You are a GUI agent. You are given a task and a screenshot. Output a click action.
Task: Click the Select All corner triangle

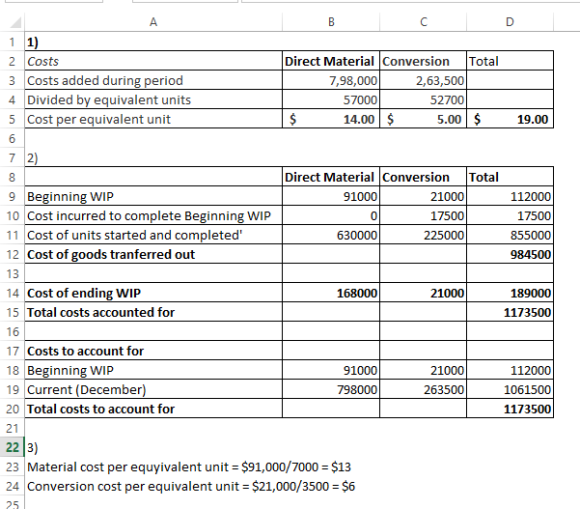tap(16, 23)
